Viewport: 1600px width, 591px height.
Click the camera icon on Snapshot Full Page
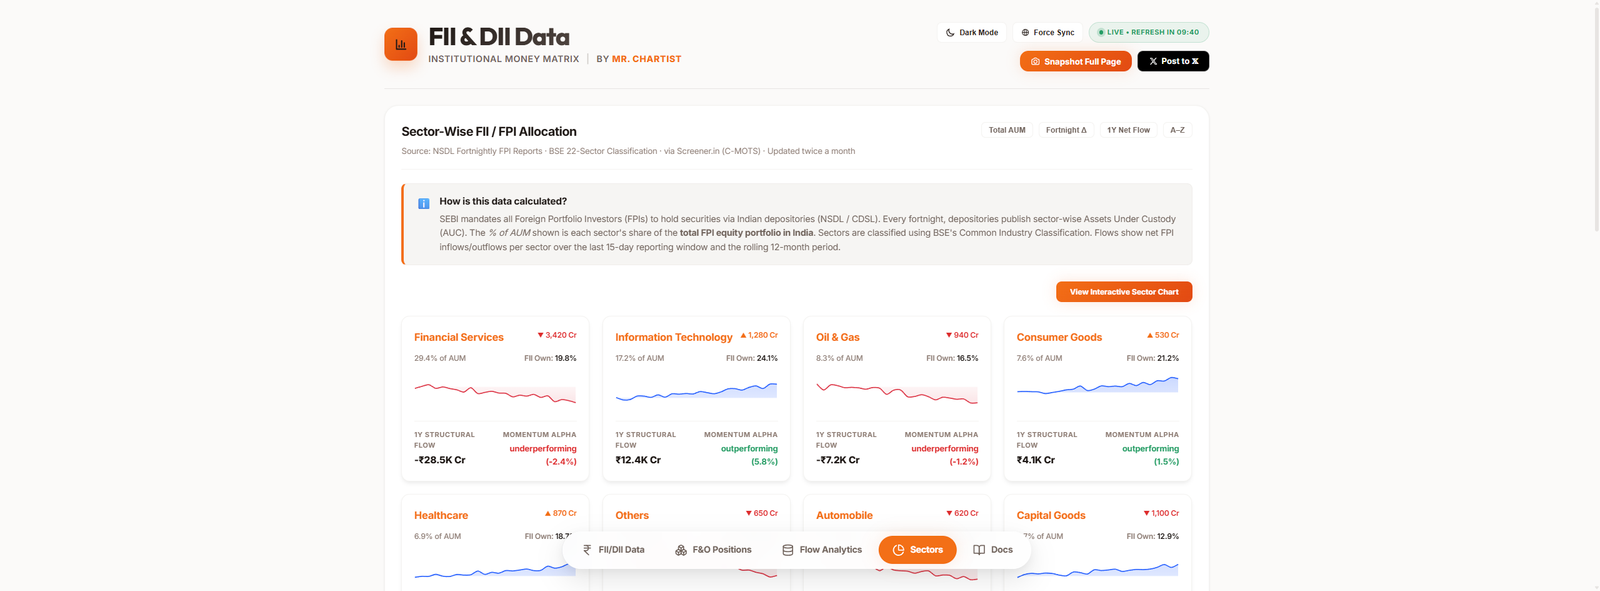[x=1034, y=61]
